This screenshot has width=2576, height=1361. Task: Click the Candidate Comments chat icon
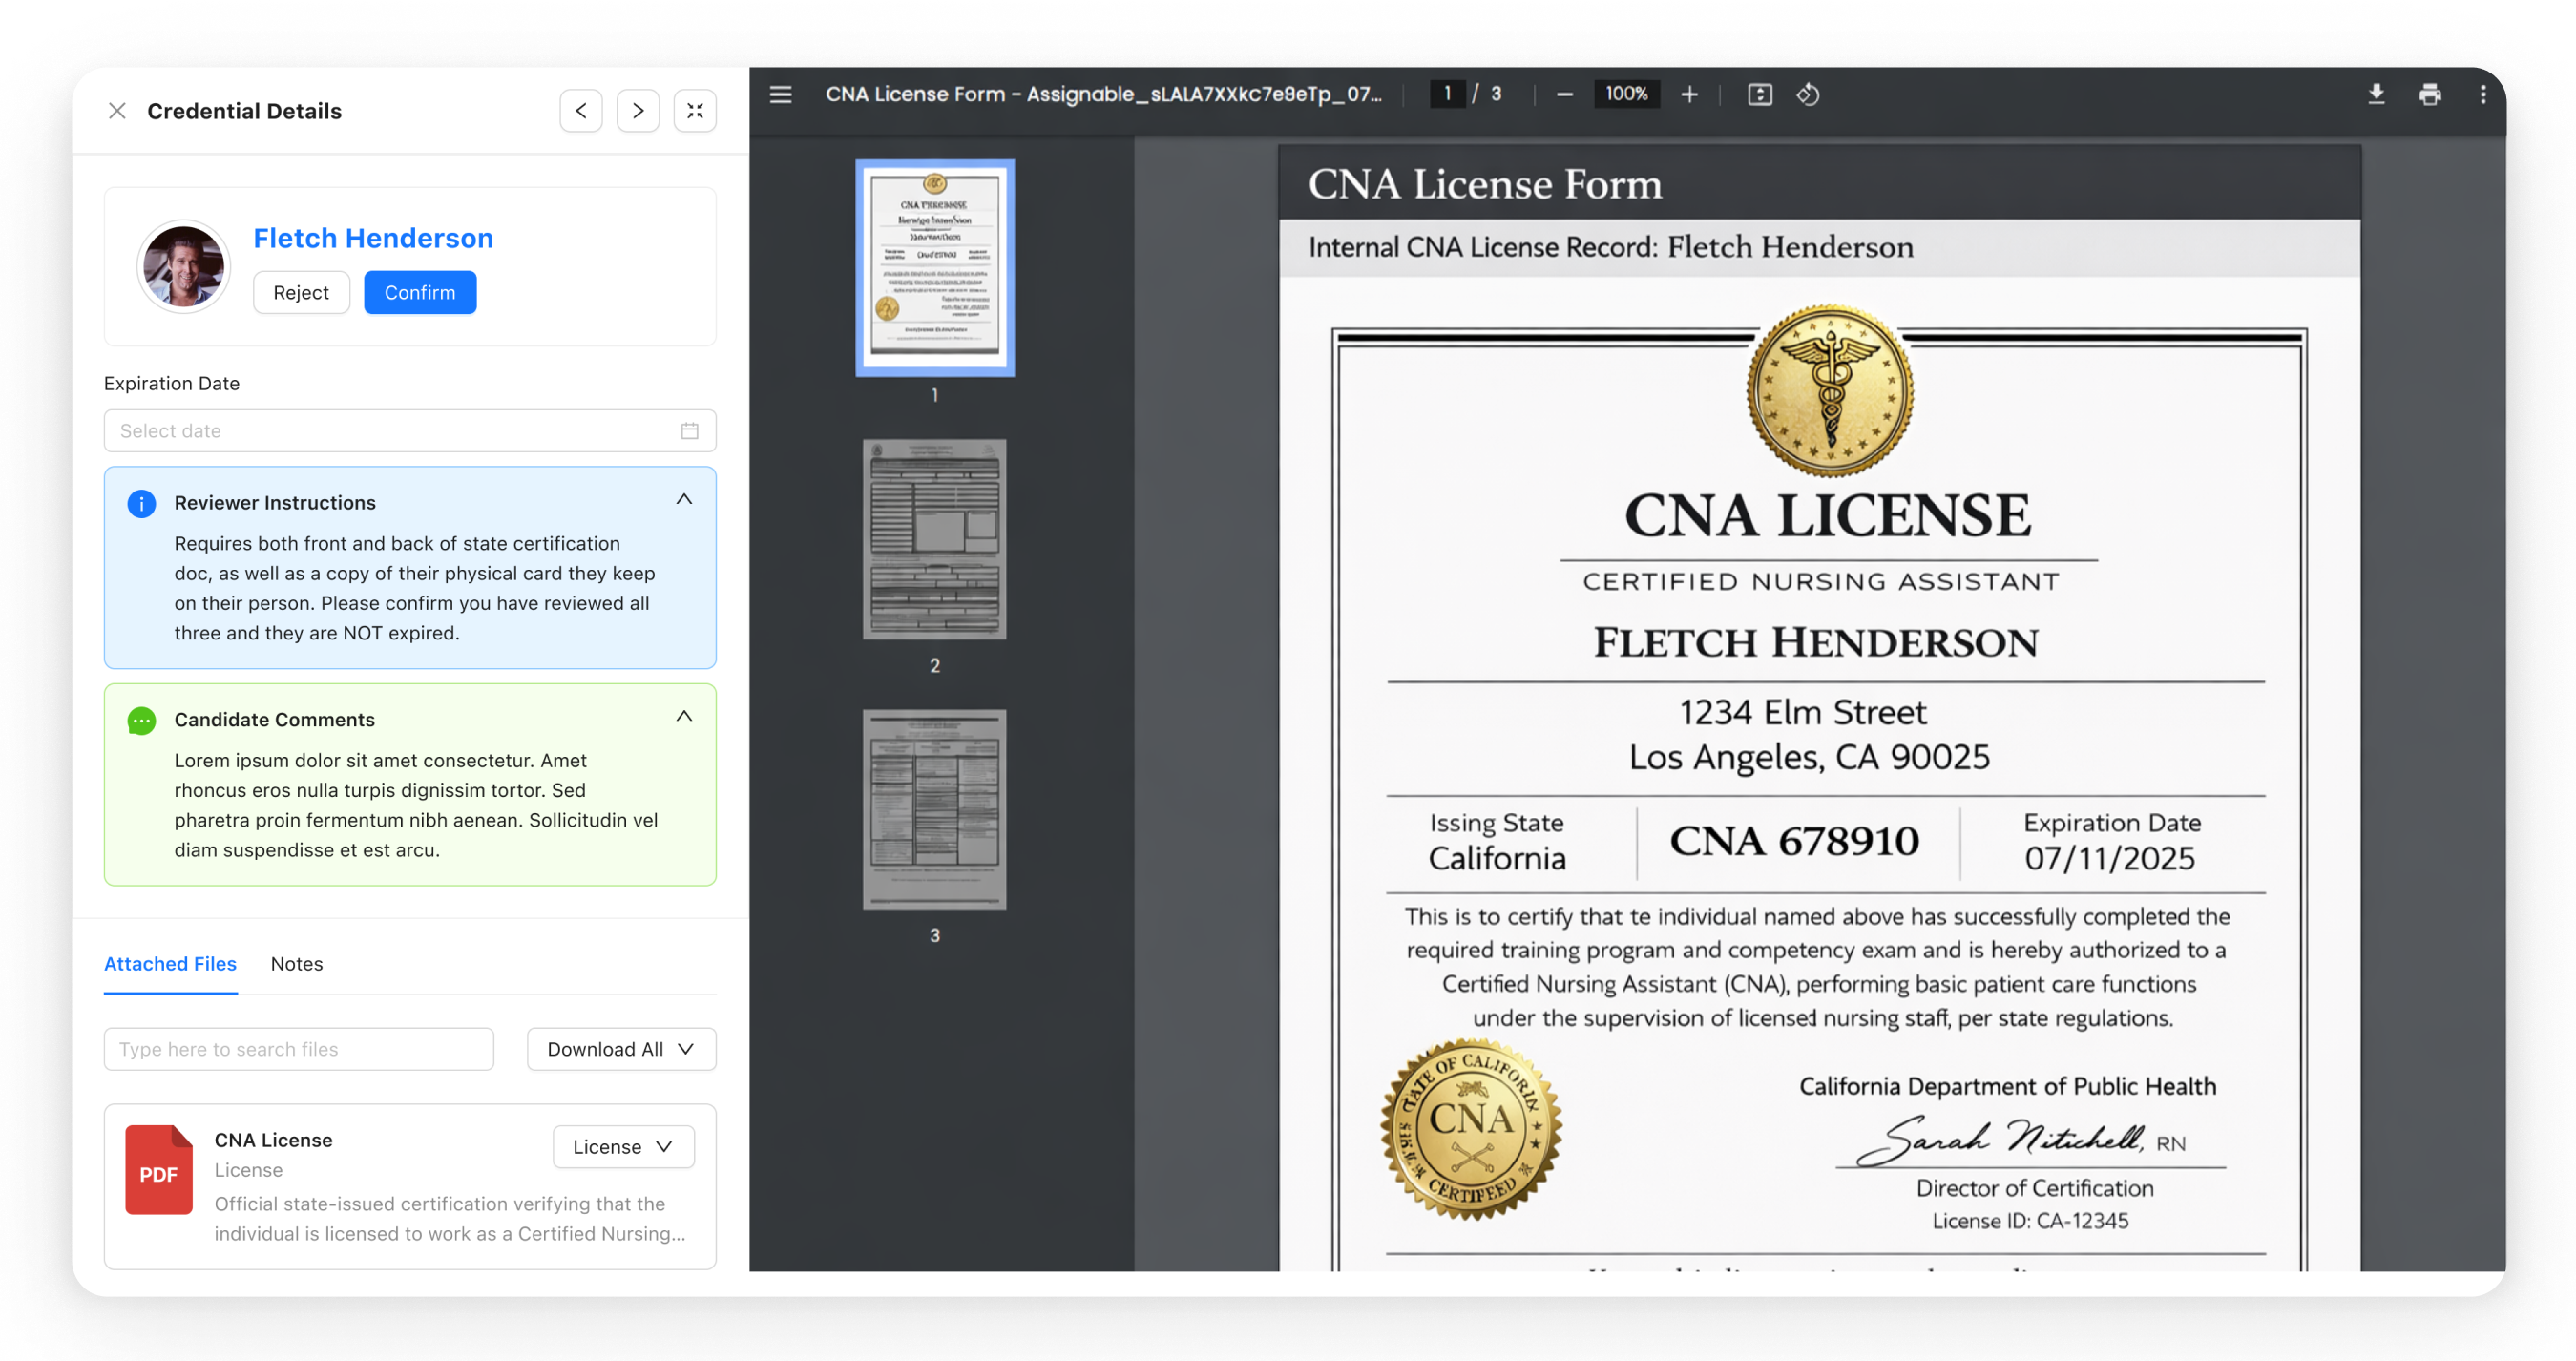[x=142, y=720]
